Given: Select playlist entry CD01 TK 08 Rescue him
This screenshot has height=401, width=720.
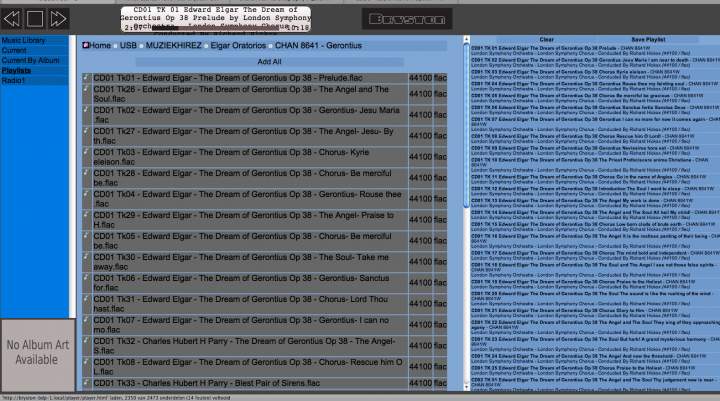Looking at the screenshot, I should pyautogui.click(x=595, y=139).
